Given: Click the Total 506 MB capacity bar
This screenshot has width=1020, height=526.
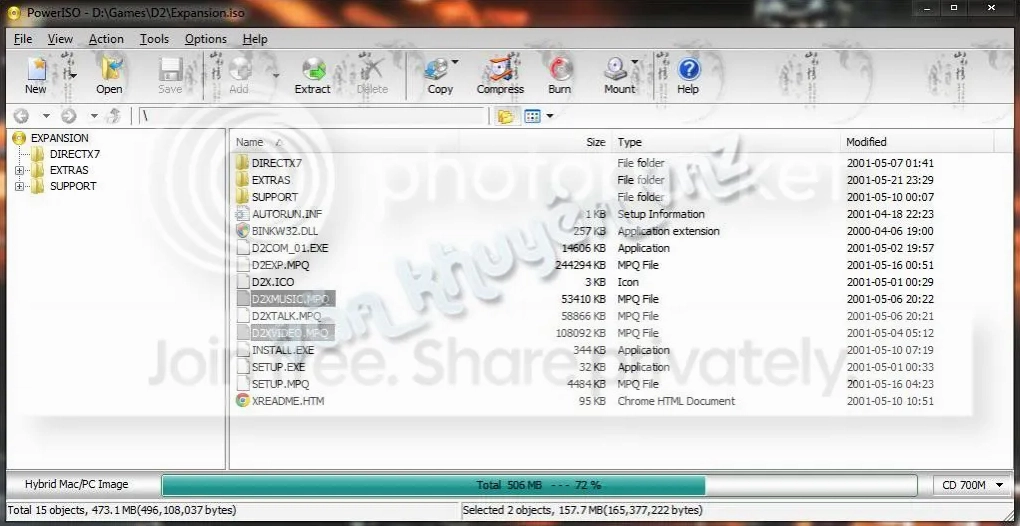Looking at the screenshot, I should click(539, 485).
